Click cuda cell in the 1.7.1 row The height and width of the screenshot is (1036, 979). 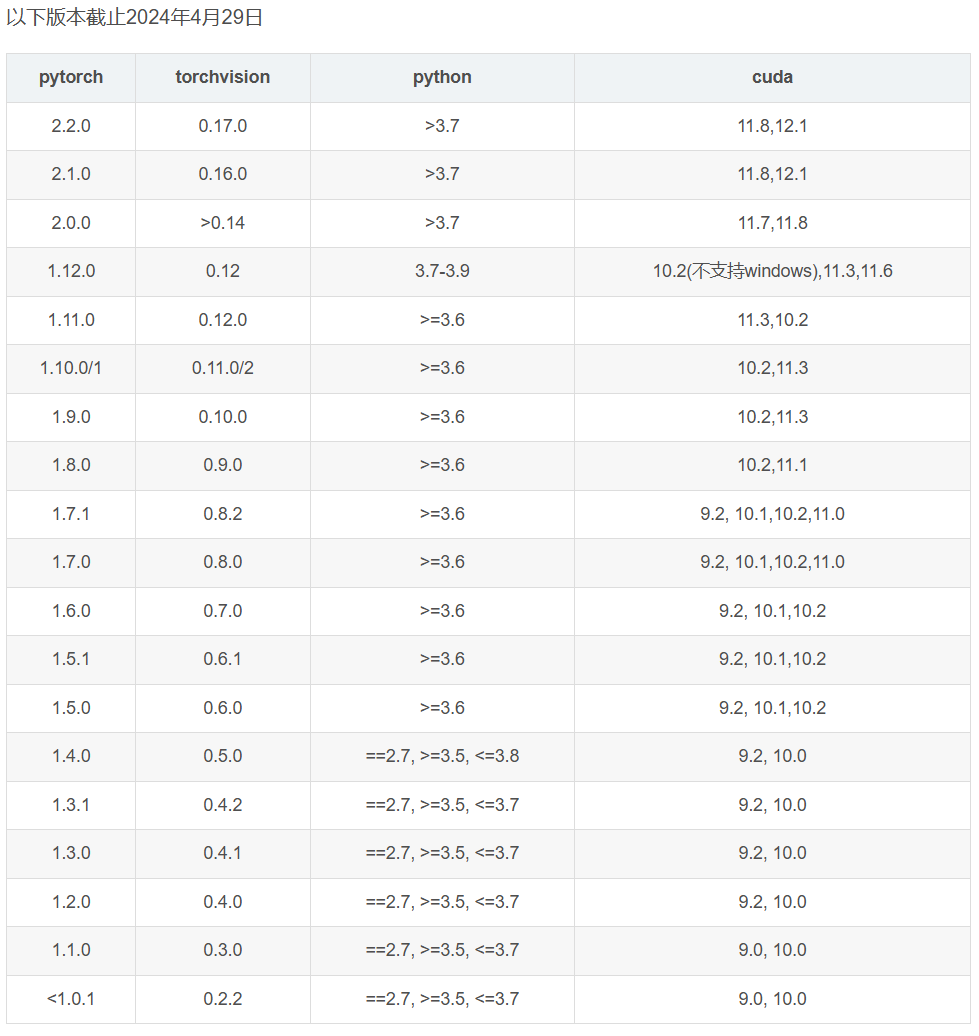[x=772, y=514]
